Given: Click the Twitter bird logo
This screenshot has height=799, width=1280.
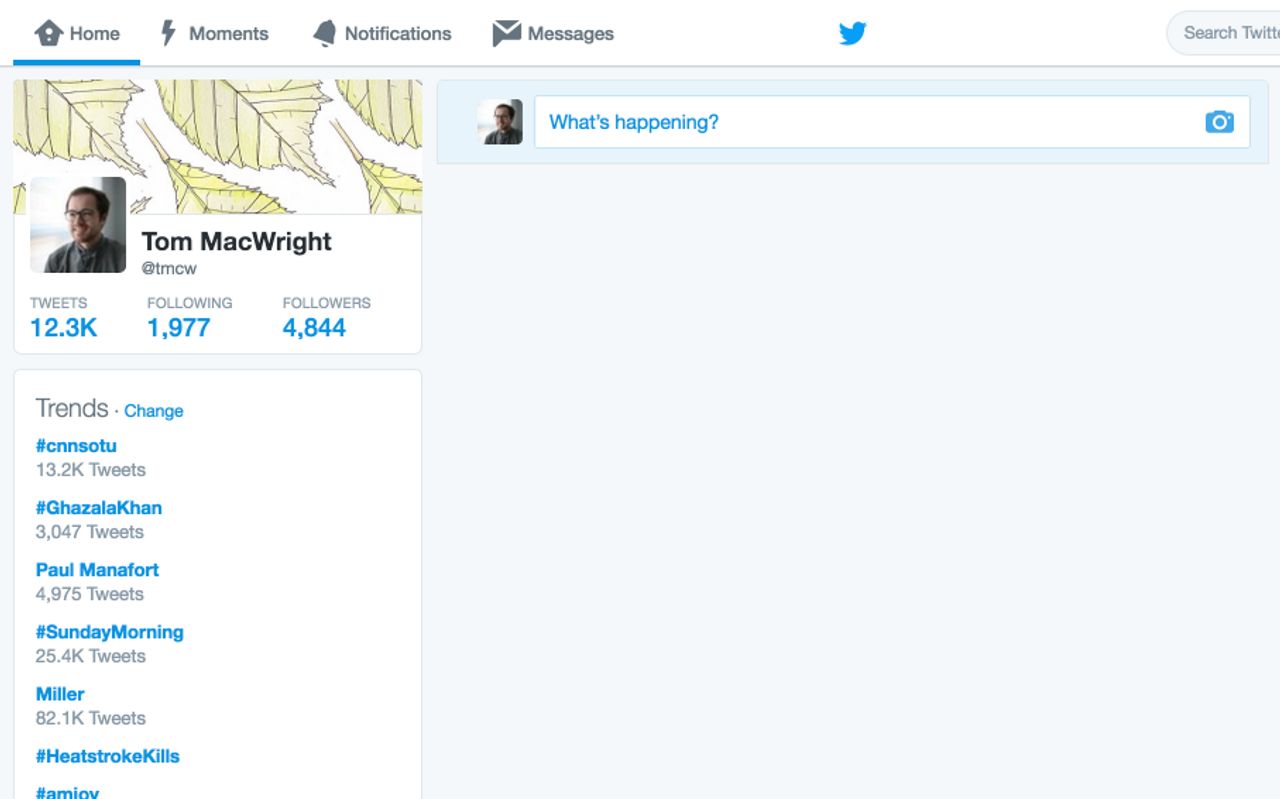Looking at the screenshot, I should [x=852, y=33].
